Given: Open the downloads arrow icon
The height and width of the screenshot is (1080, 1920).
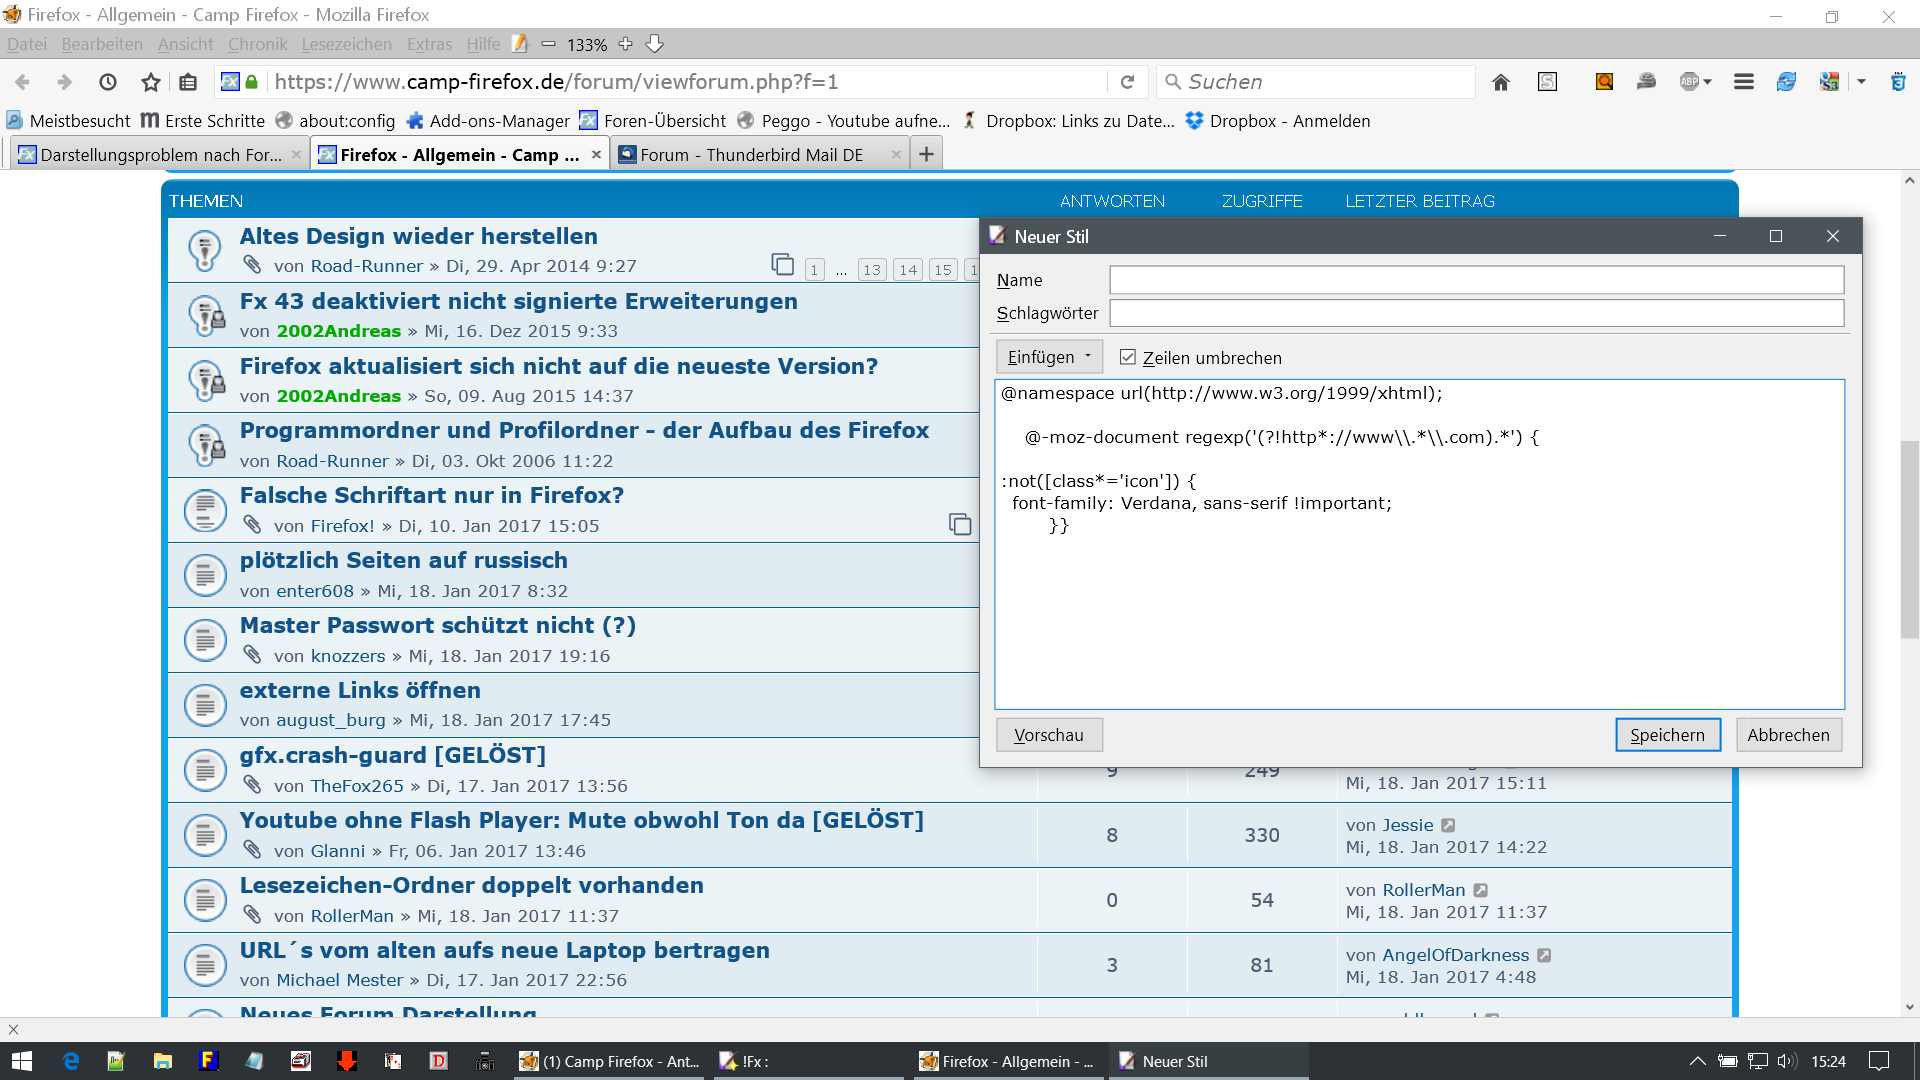Looking at the screenshot, I should tap(655, 44).
